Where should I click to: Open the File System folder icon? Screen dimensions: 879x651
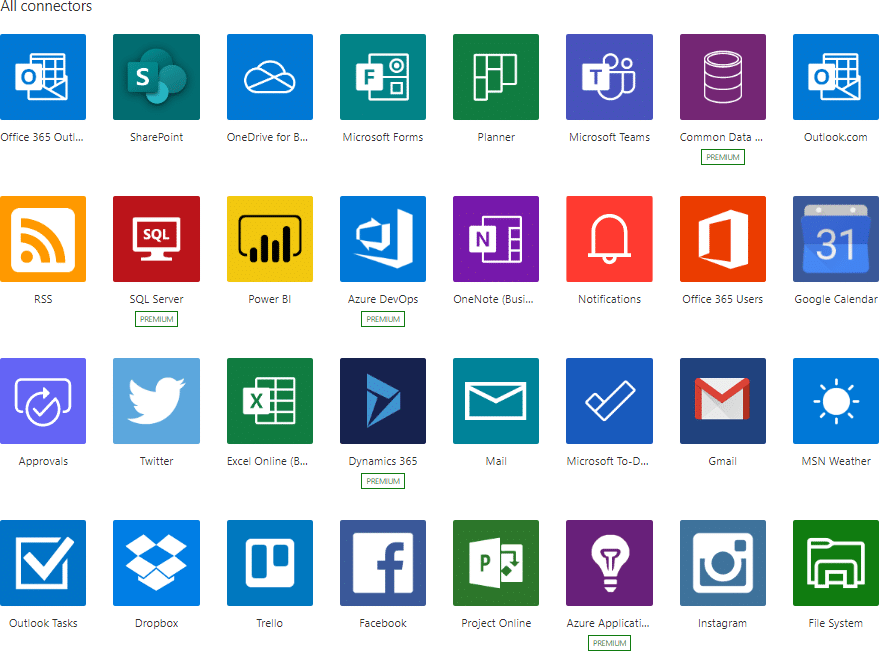pyautogui.click(x=836, y=563)
